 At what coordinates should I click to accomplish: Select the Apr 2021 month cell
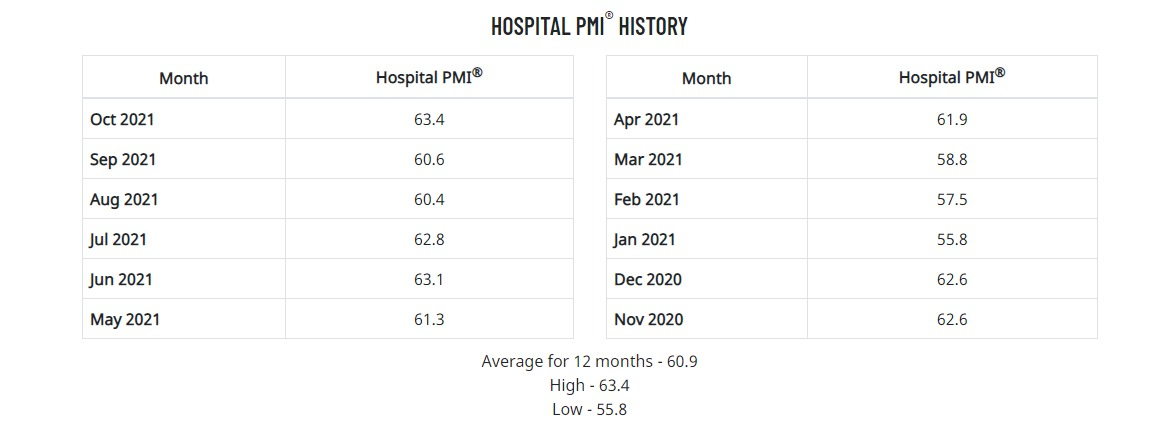646,119
